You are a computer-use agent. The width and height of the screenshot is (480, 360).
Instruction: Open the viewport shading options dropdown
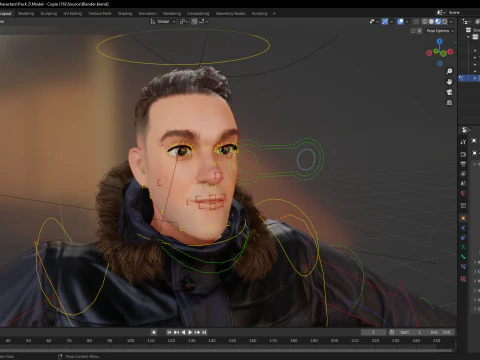coord(451,22)
